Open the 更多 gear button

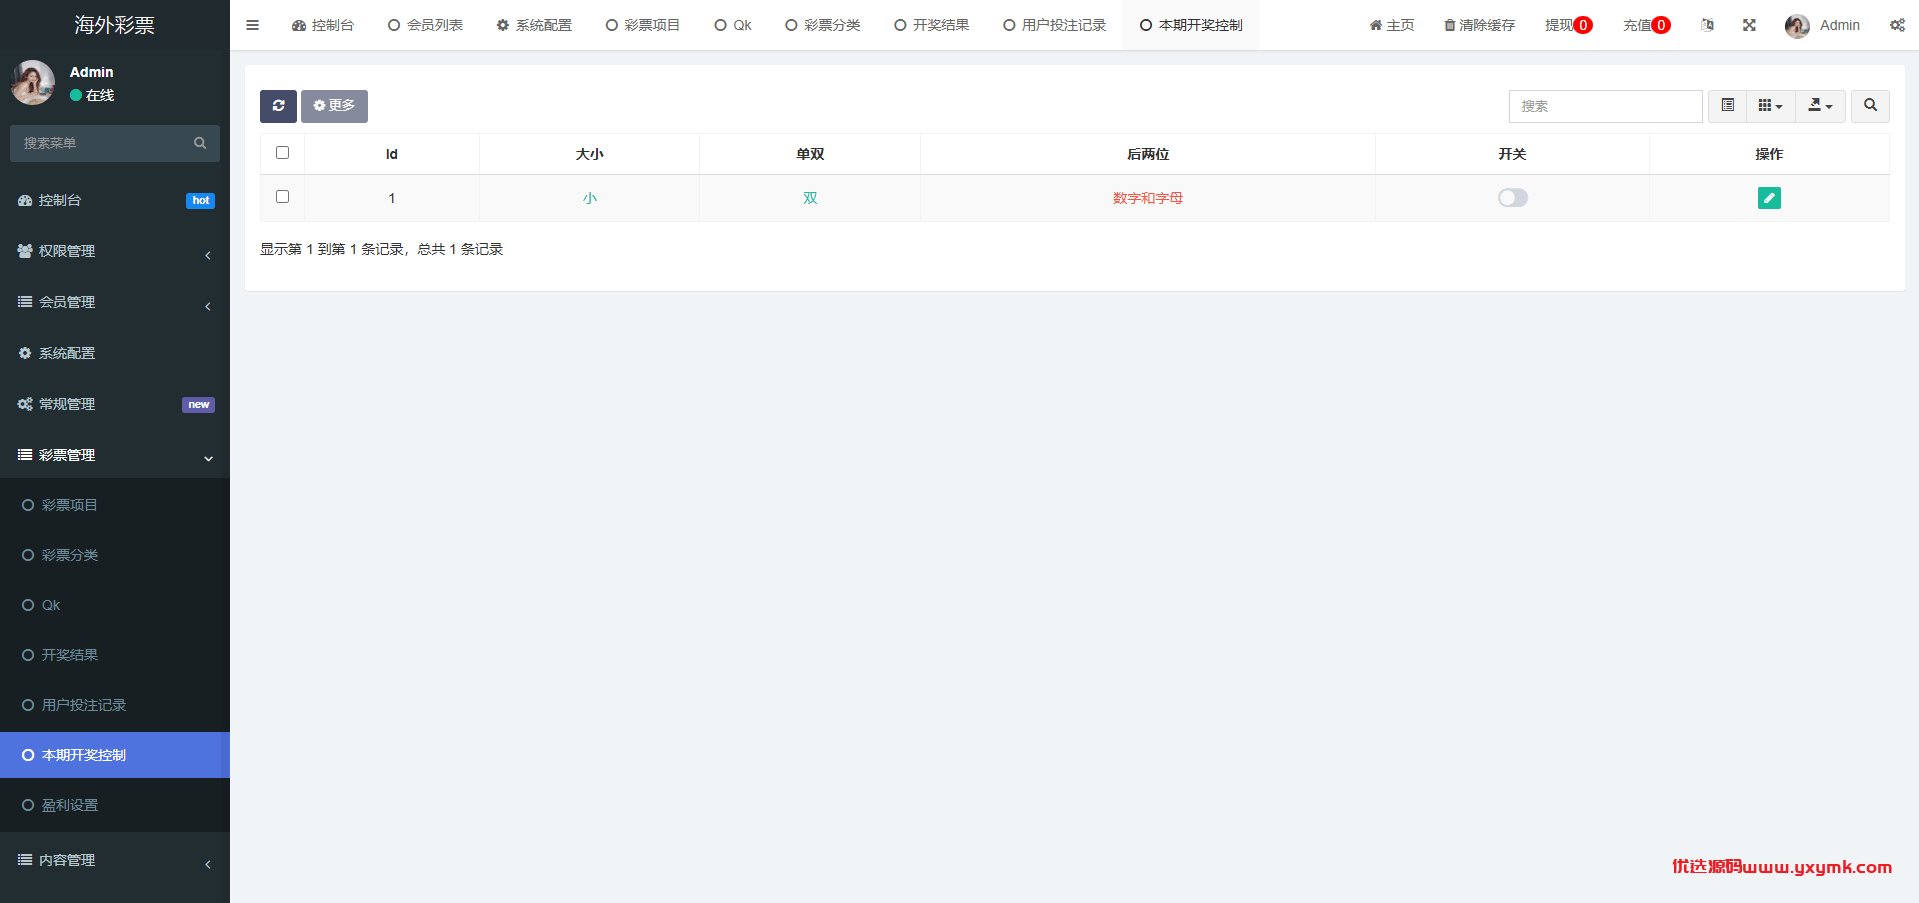(334, 106)
